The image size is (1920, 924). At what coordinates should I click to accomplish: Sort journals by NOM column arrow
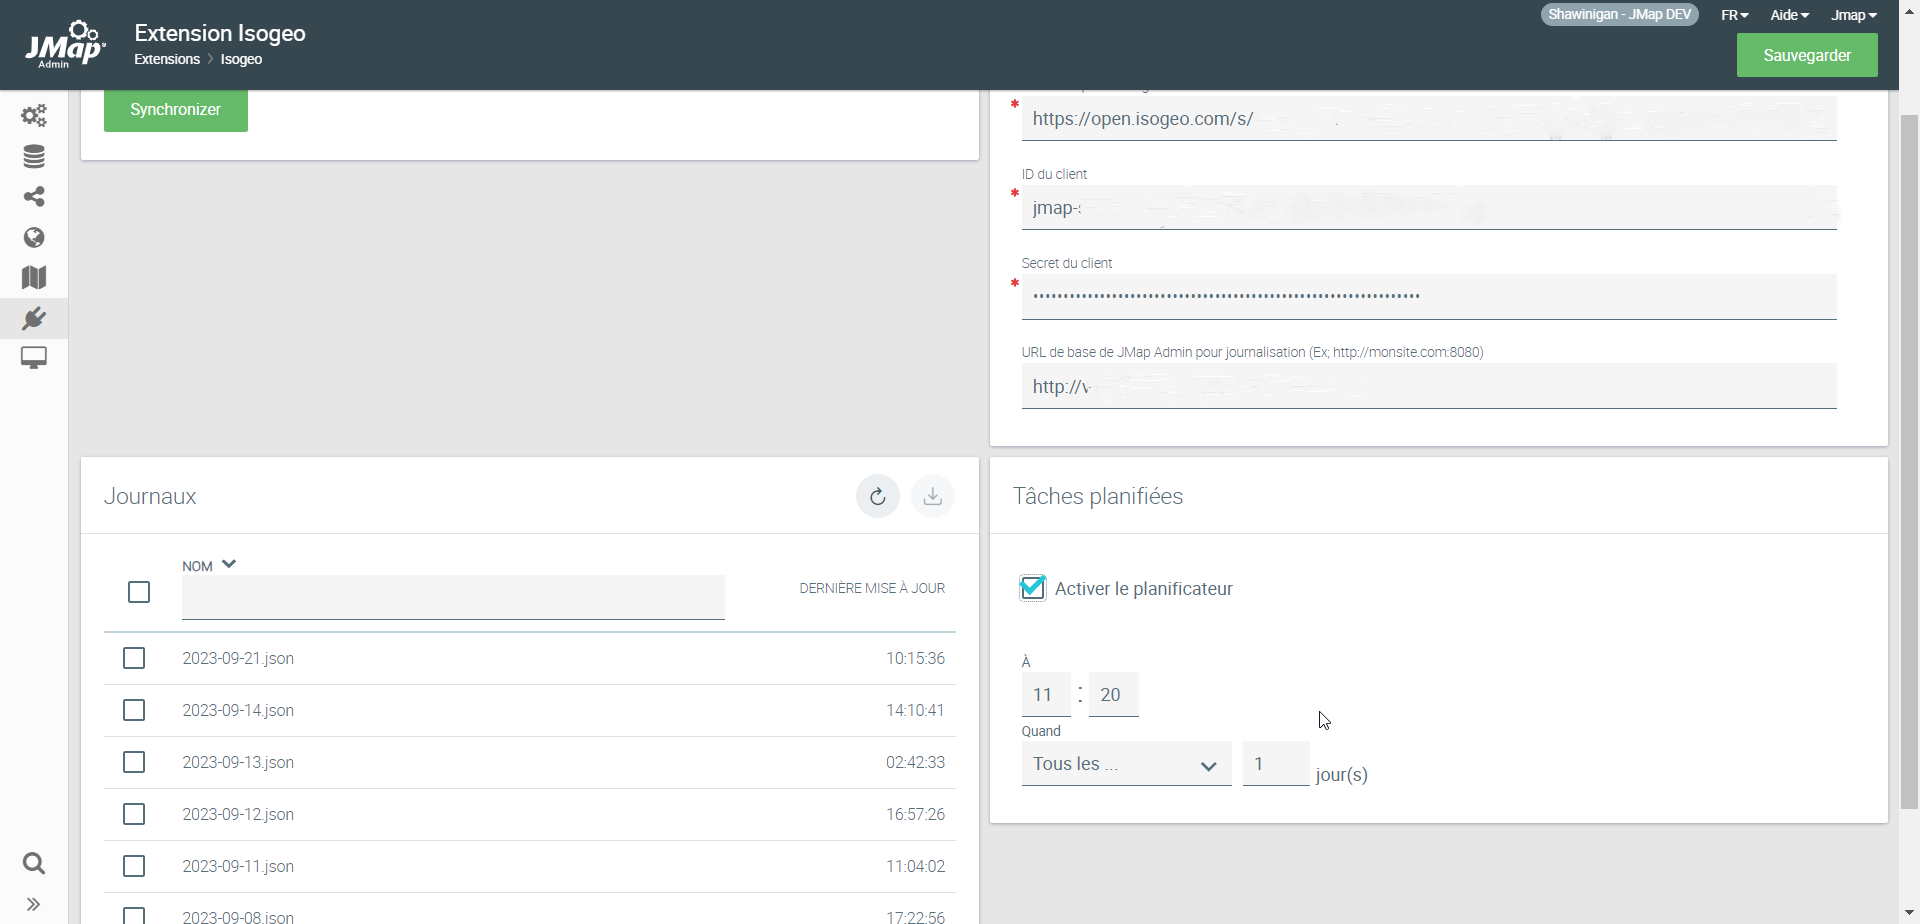click(x=229, y=564)
